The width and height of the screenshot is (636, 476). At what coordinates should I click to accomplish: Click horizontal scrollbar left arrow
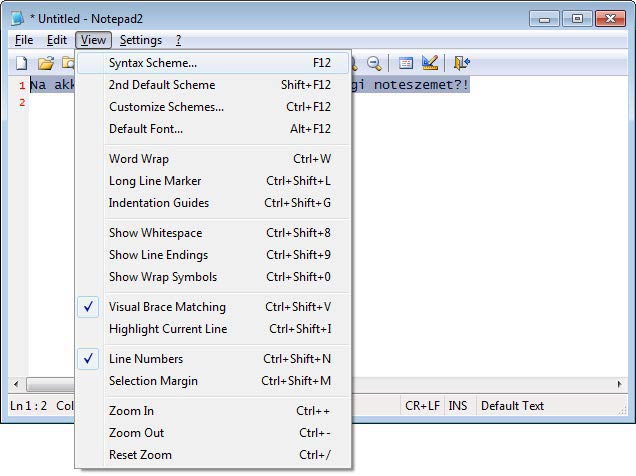point(16,384)
